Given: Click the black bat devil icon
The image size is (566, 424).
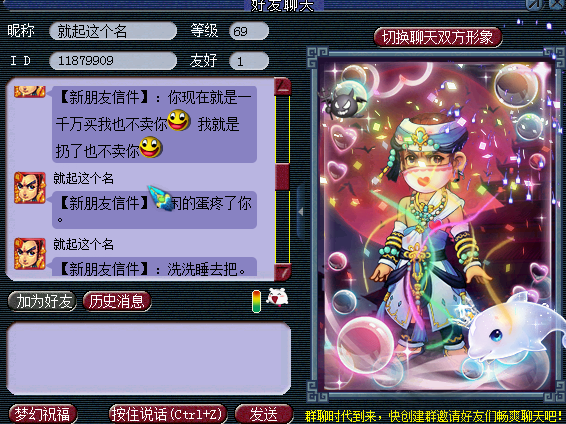Looking at the screenshot, I should point(344,103).
